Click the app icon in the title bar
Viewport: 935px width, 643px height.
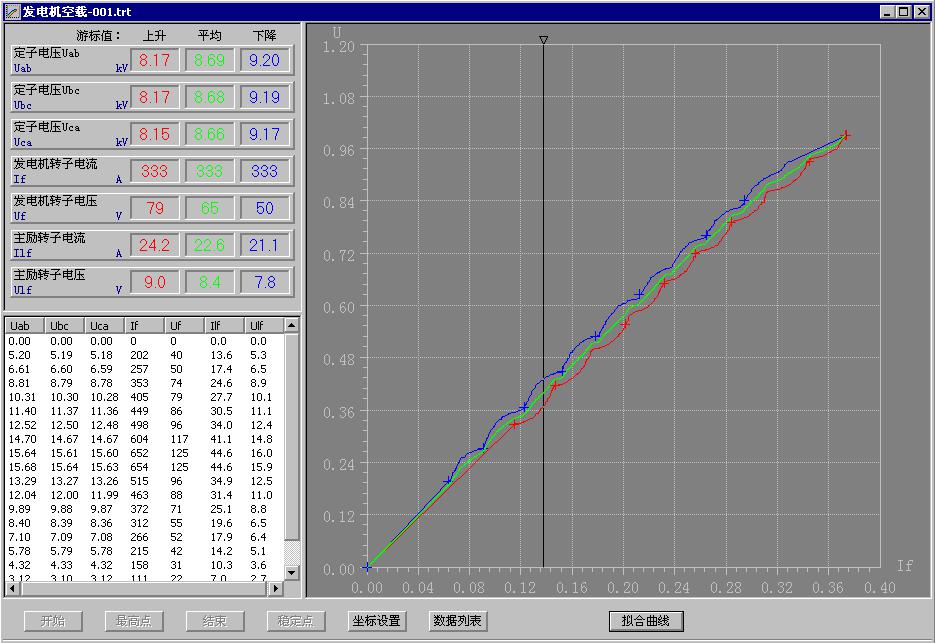[11, 12]
